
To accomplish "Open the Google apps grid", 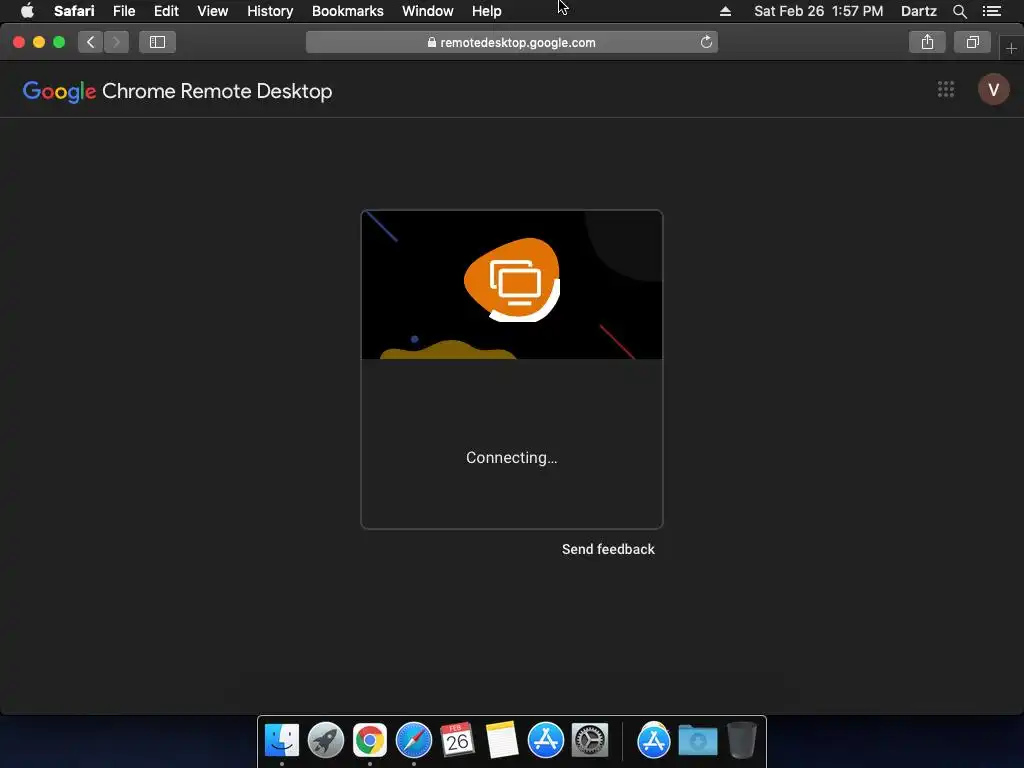I will click(x=946, y=89).
